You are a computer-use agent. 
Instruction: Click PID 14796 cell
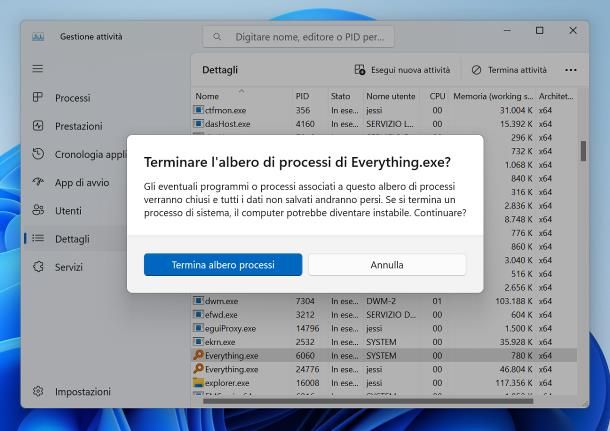pos(307,328)
